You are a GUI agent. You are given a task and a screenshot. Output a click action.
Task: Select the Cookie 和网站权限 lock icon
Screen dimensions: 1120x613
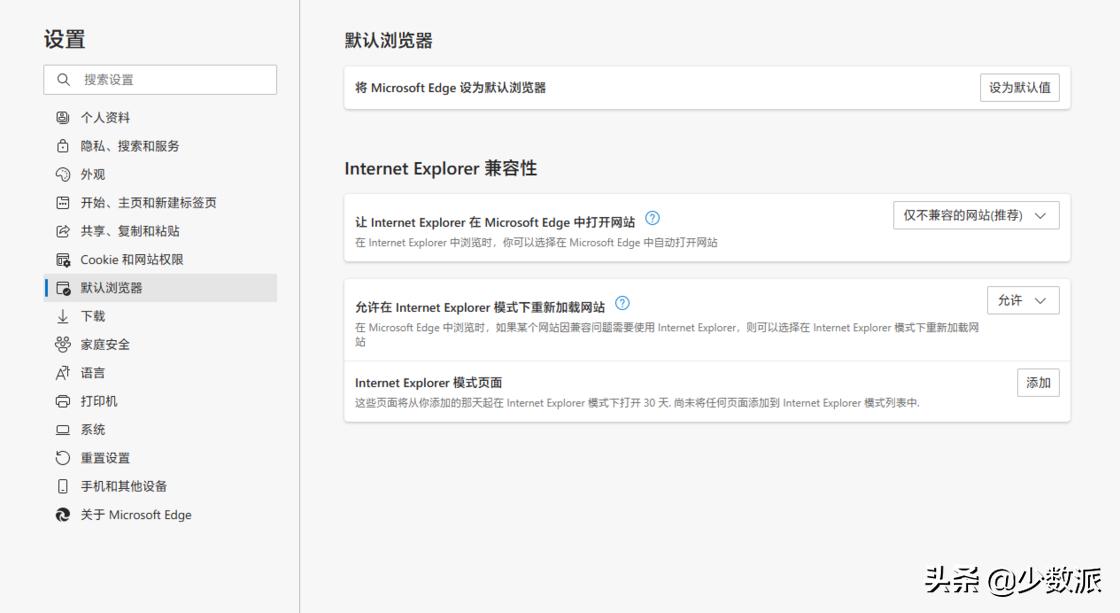tap(66, 259)
